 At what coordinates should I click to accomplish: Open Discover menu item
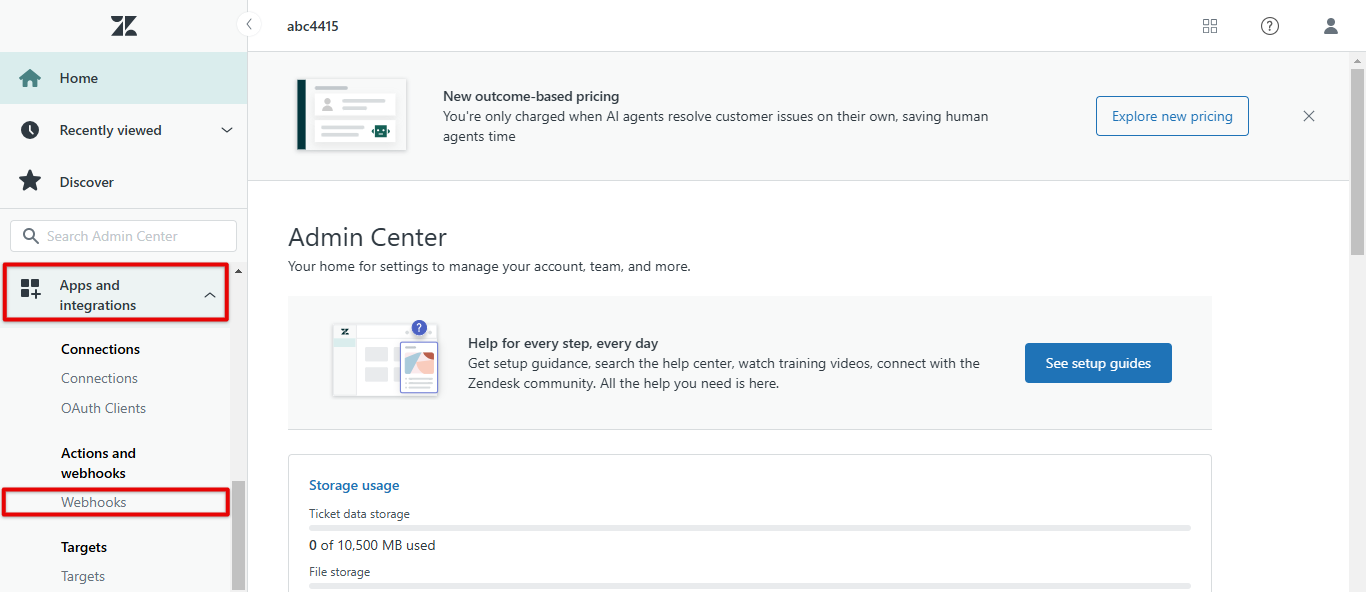coord(123,182)
